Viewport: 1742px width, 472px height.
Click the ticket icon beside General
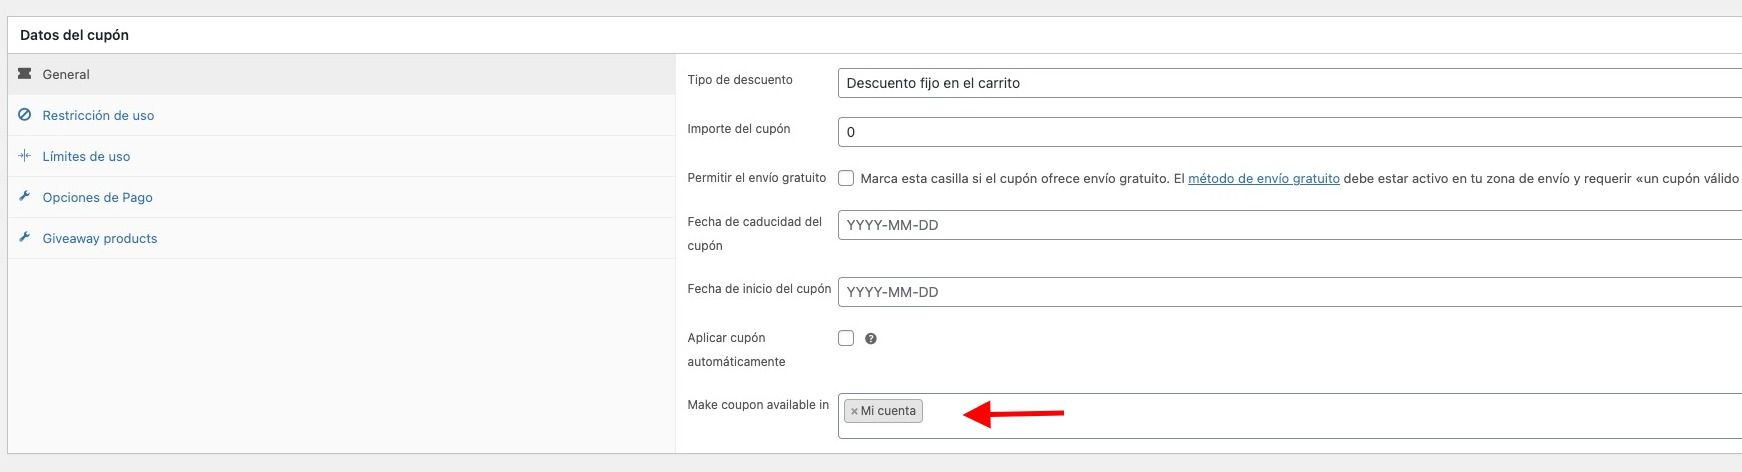25,74
